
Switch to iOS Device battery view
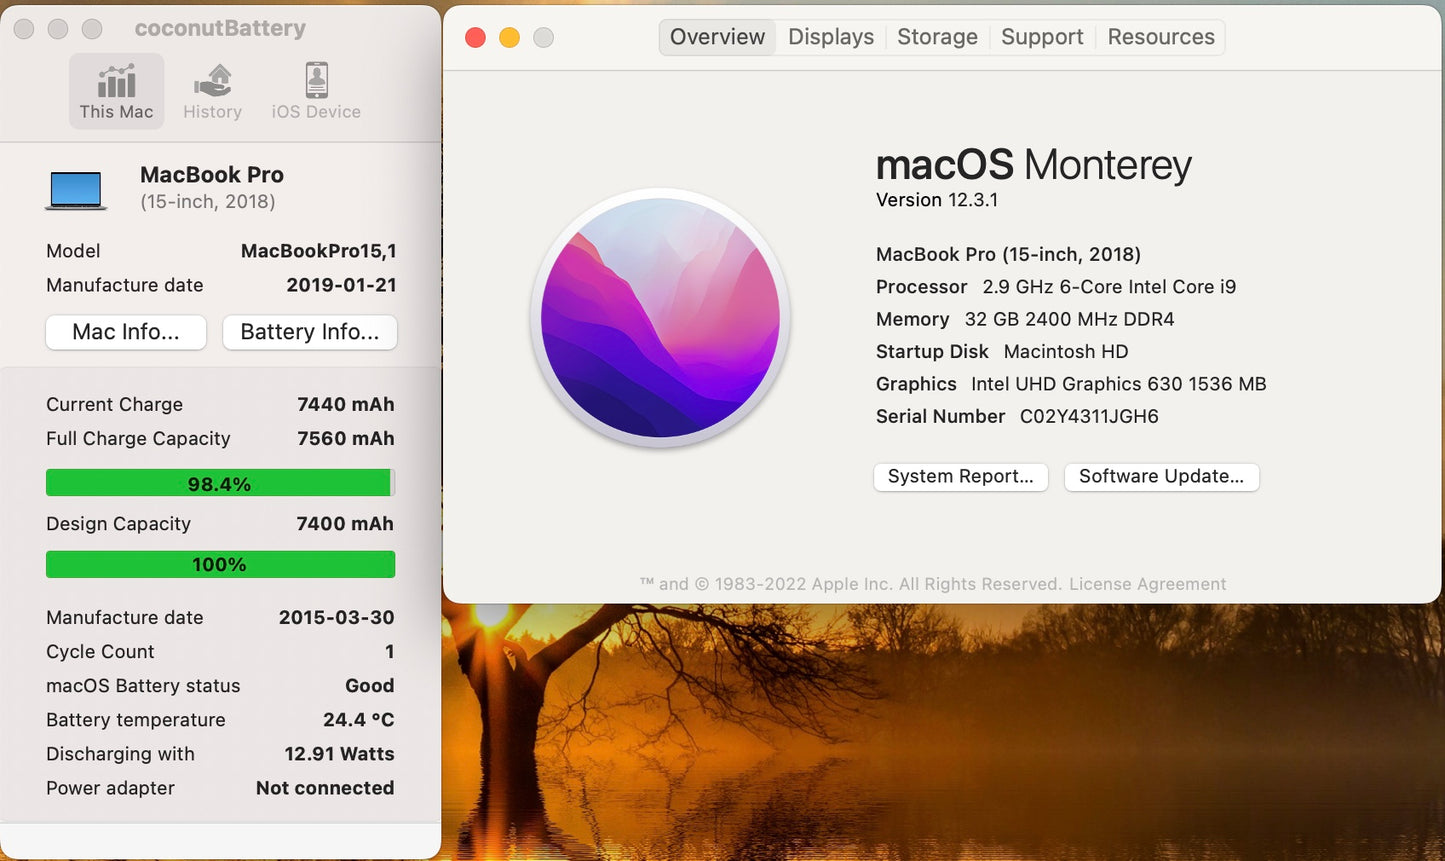click(x=314, y=90)
